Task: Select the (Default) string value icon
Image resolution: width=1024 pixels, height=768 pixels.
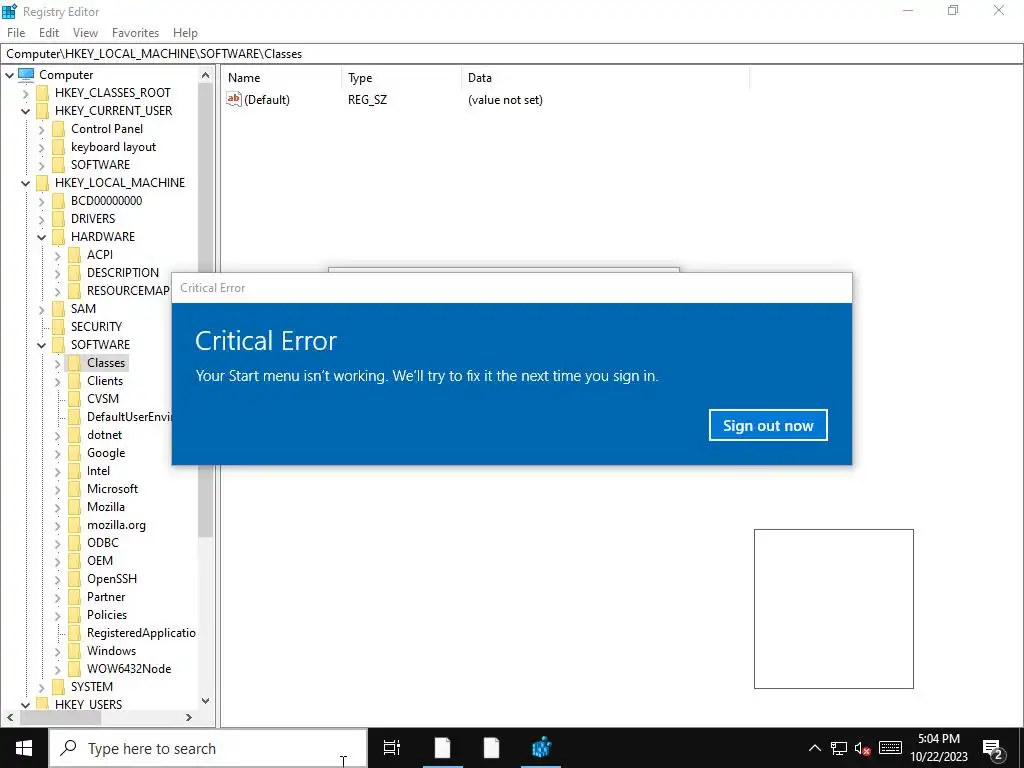Action: (x=234, y=99)
